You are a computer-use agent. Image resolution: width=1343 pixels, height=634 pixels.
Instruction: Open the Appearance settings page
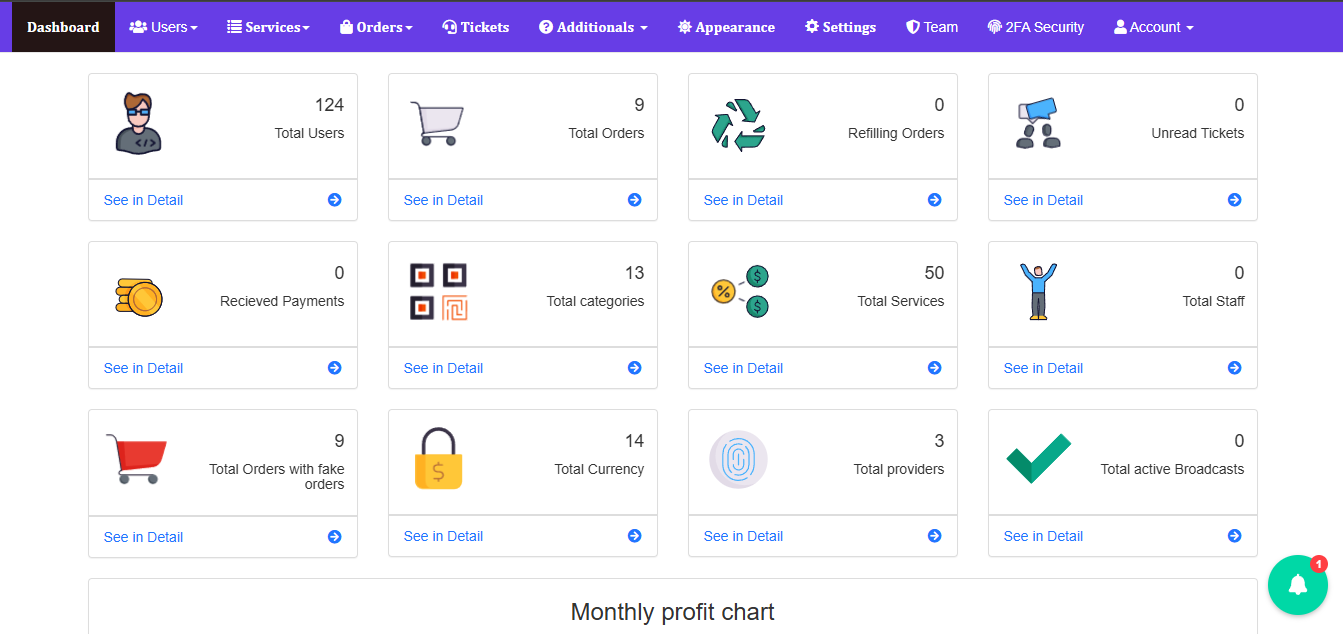pyautogui.click(x=725, y=27)
